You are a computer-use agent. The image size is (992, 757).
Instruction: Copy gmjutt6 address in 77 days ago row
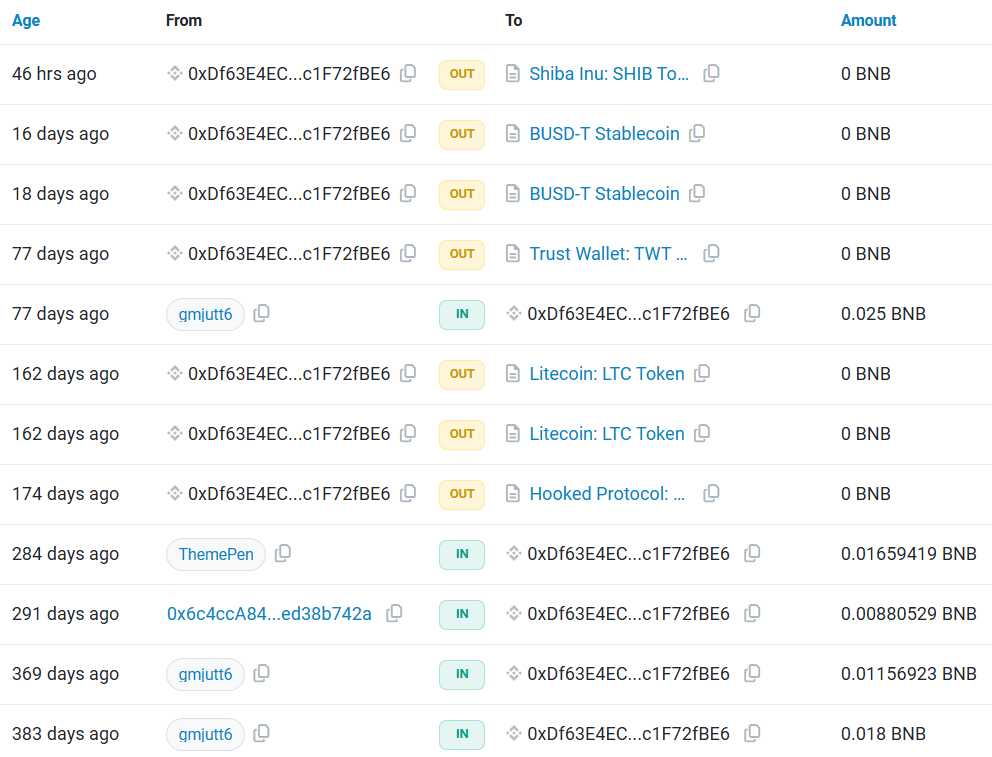click(x=261, y=314)
